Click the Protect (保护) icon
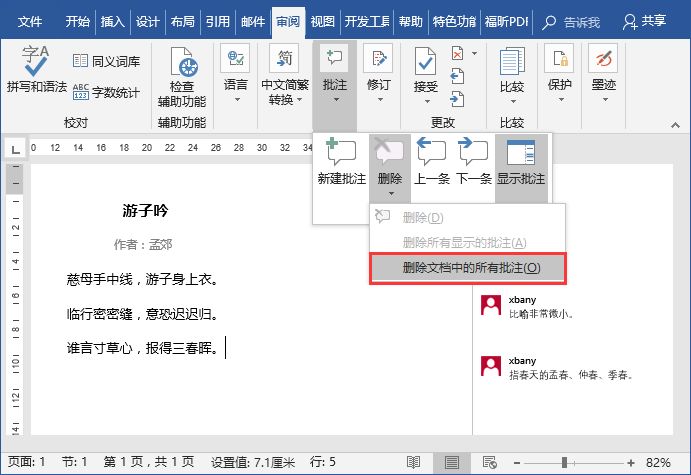This screenshot has height=475, width=691. point(559,59)
